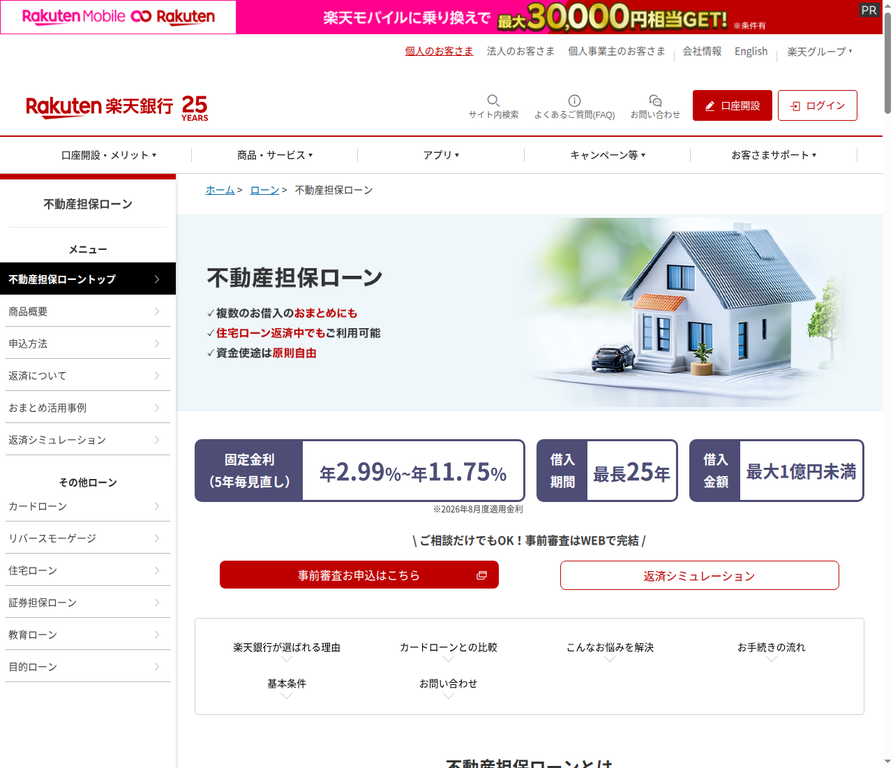Open 申込方法 sidebar item
The image size is (893, 768).
88,343
